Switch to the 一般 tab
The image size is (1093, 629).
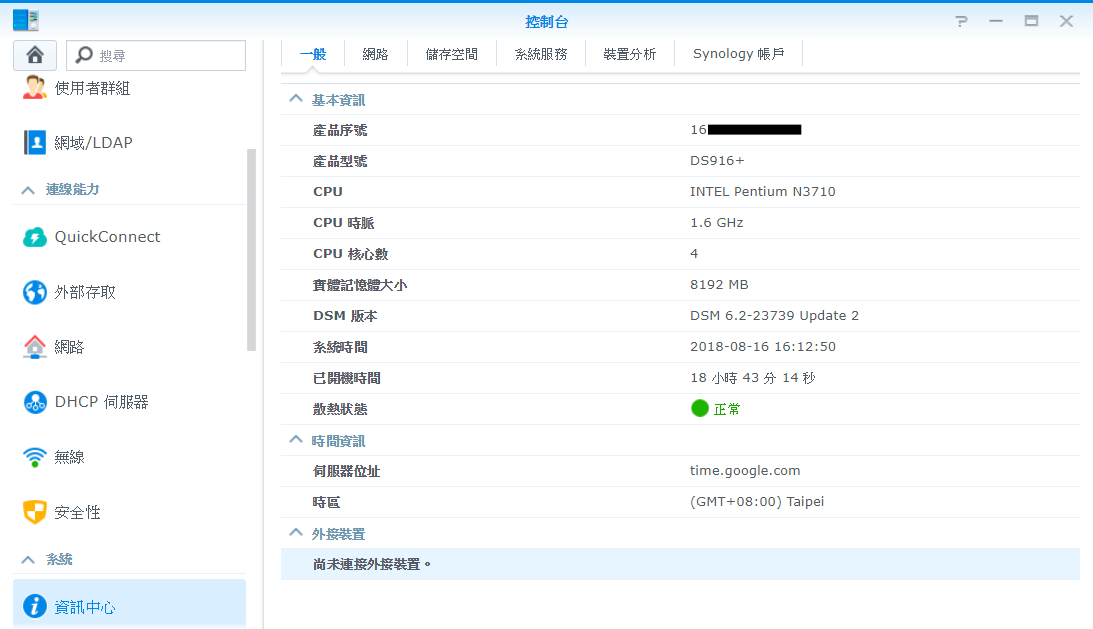[x=313, y=54]
